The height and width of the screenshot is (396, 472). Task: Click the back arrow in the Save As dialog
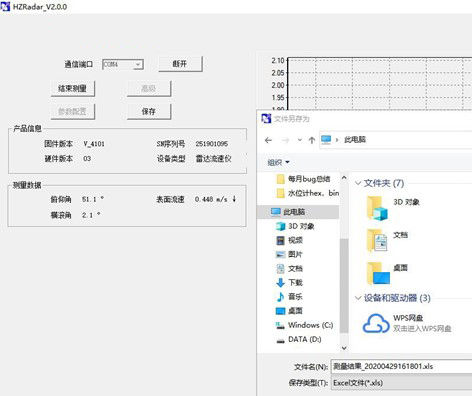268,140
